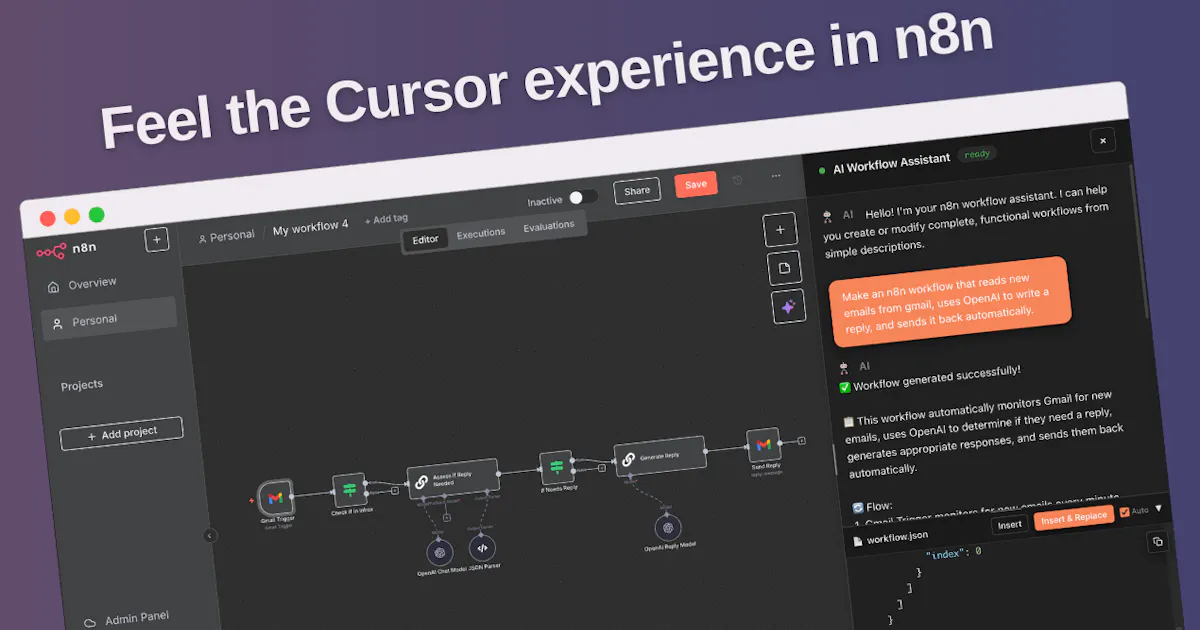Image resolution: width=1200 pixels, height=630 pixels.
Task: Click the plus connector after If Needs Reply false output
Action: (601, 467)
